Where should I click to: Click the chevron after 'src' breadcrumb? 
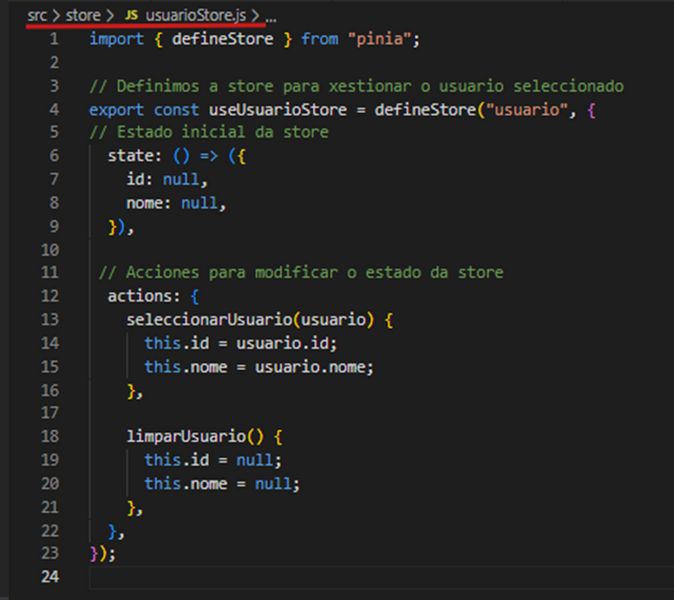56,16
